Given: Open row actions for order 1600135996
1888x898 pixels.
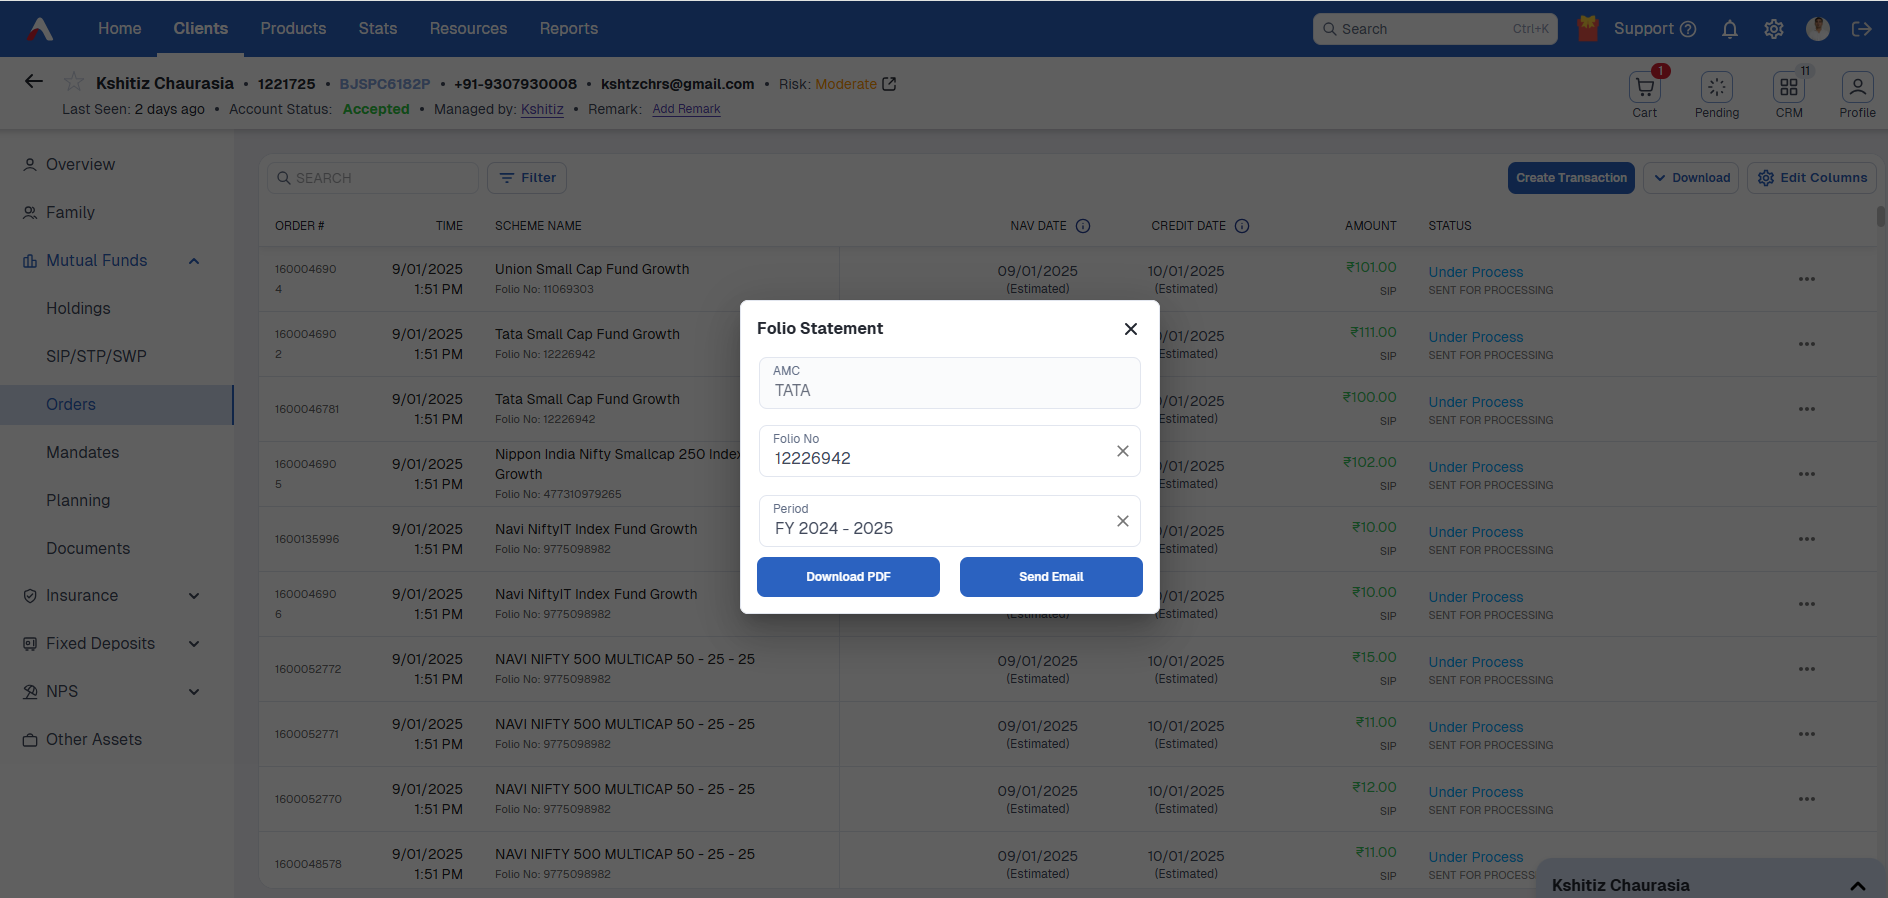Looking at the screenshot, I should pyautogui.click(x=1807, y=539).
